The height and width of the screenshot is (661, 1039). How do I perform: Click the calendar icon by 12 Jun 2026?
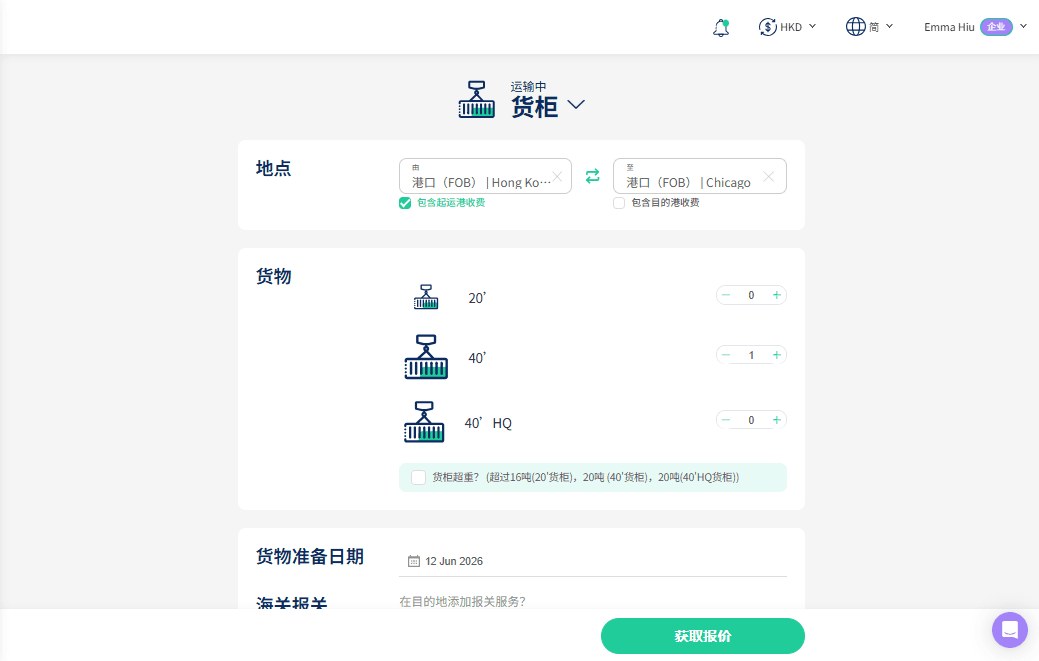coord(413,561)
